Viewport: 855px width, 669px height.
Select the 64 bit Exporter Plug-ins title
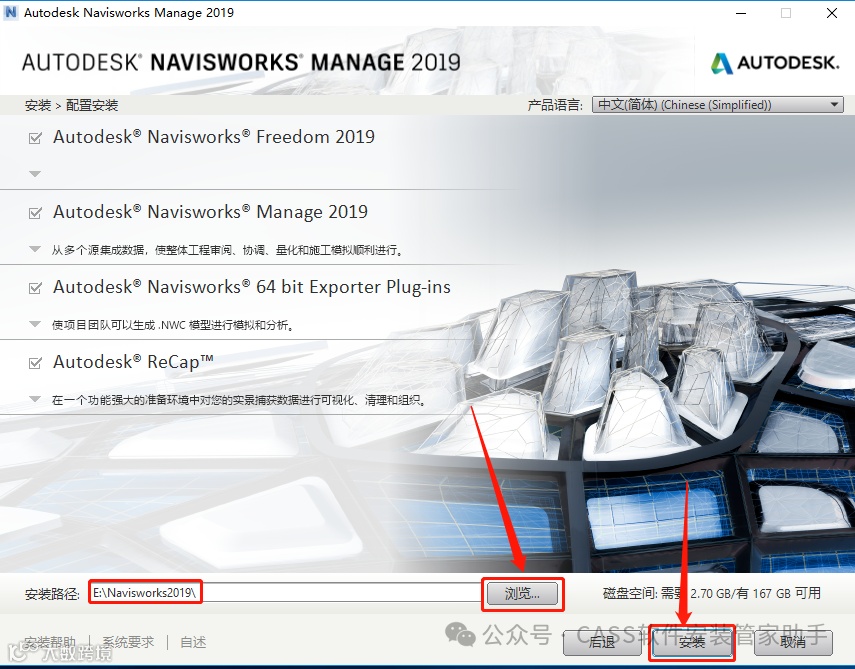click(x=252, y=287)
